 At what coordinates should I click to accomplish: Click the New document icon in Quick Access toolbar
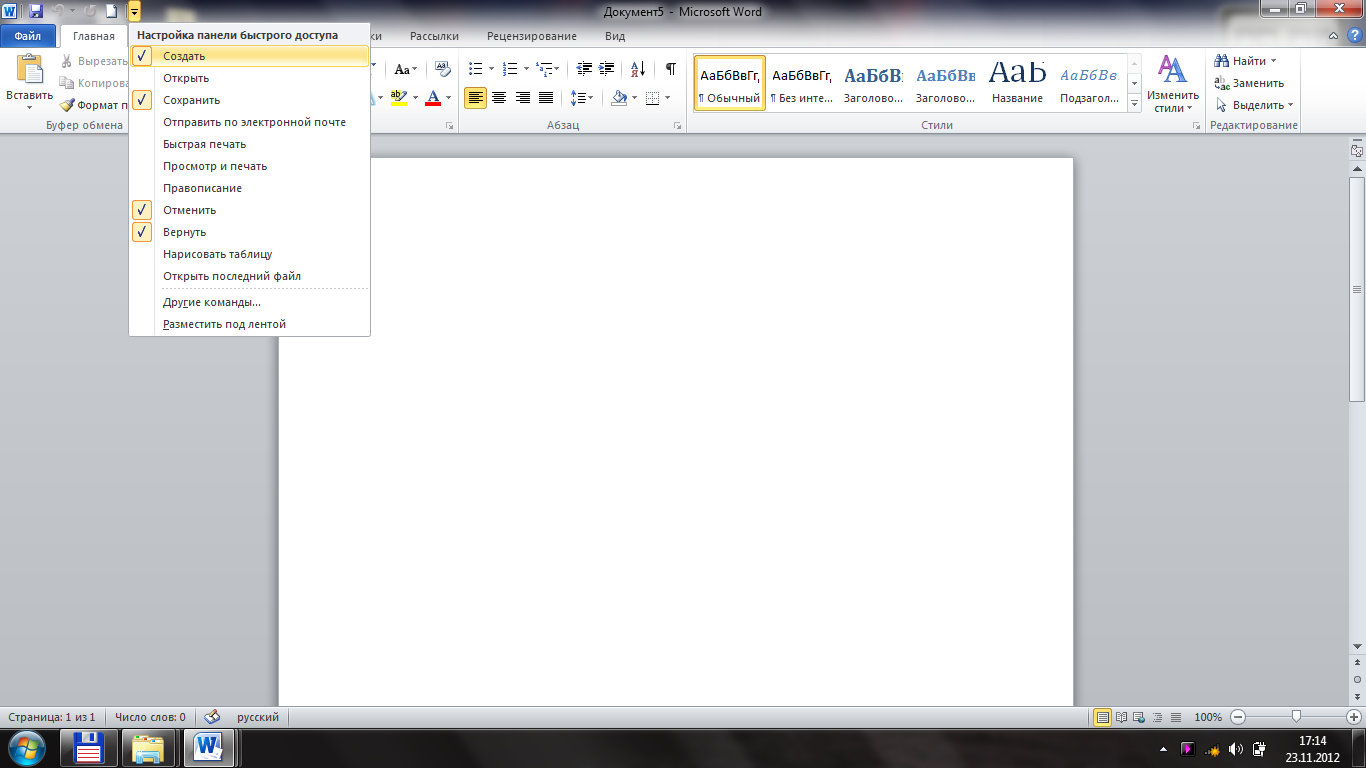pos(112,12)
